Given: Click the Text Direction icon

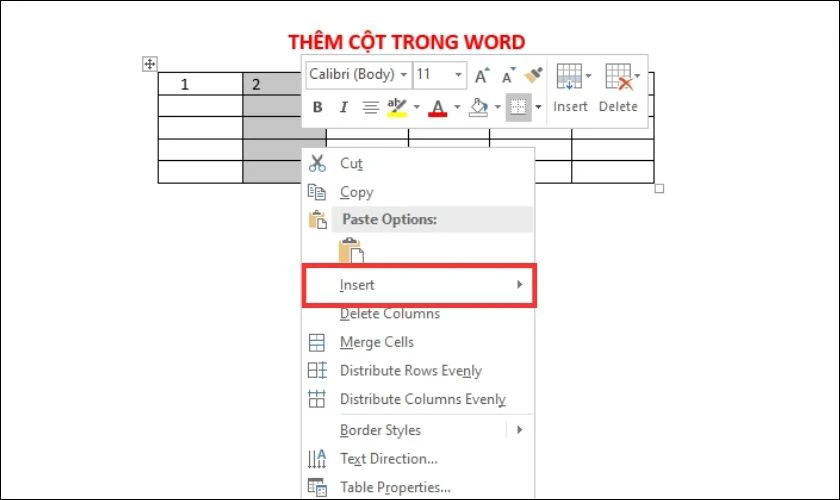Looking at the screenshot, I should point(317,459).
